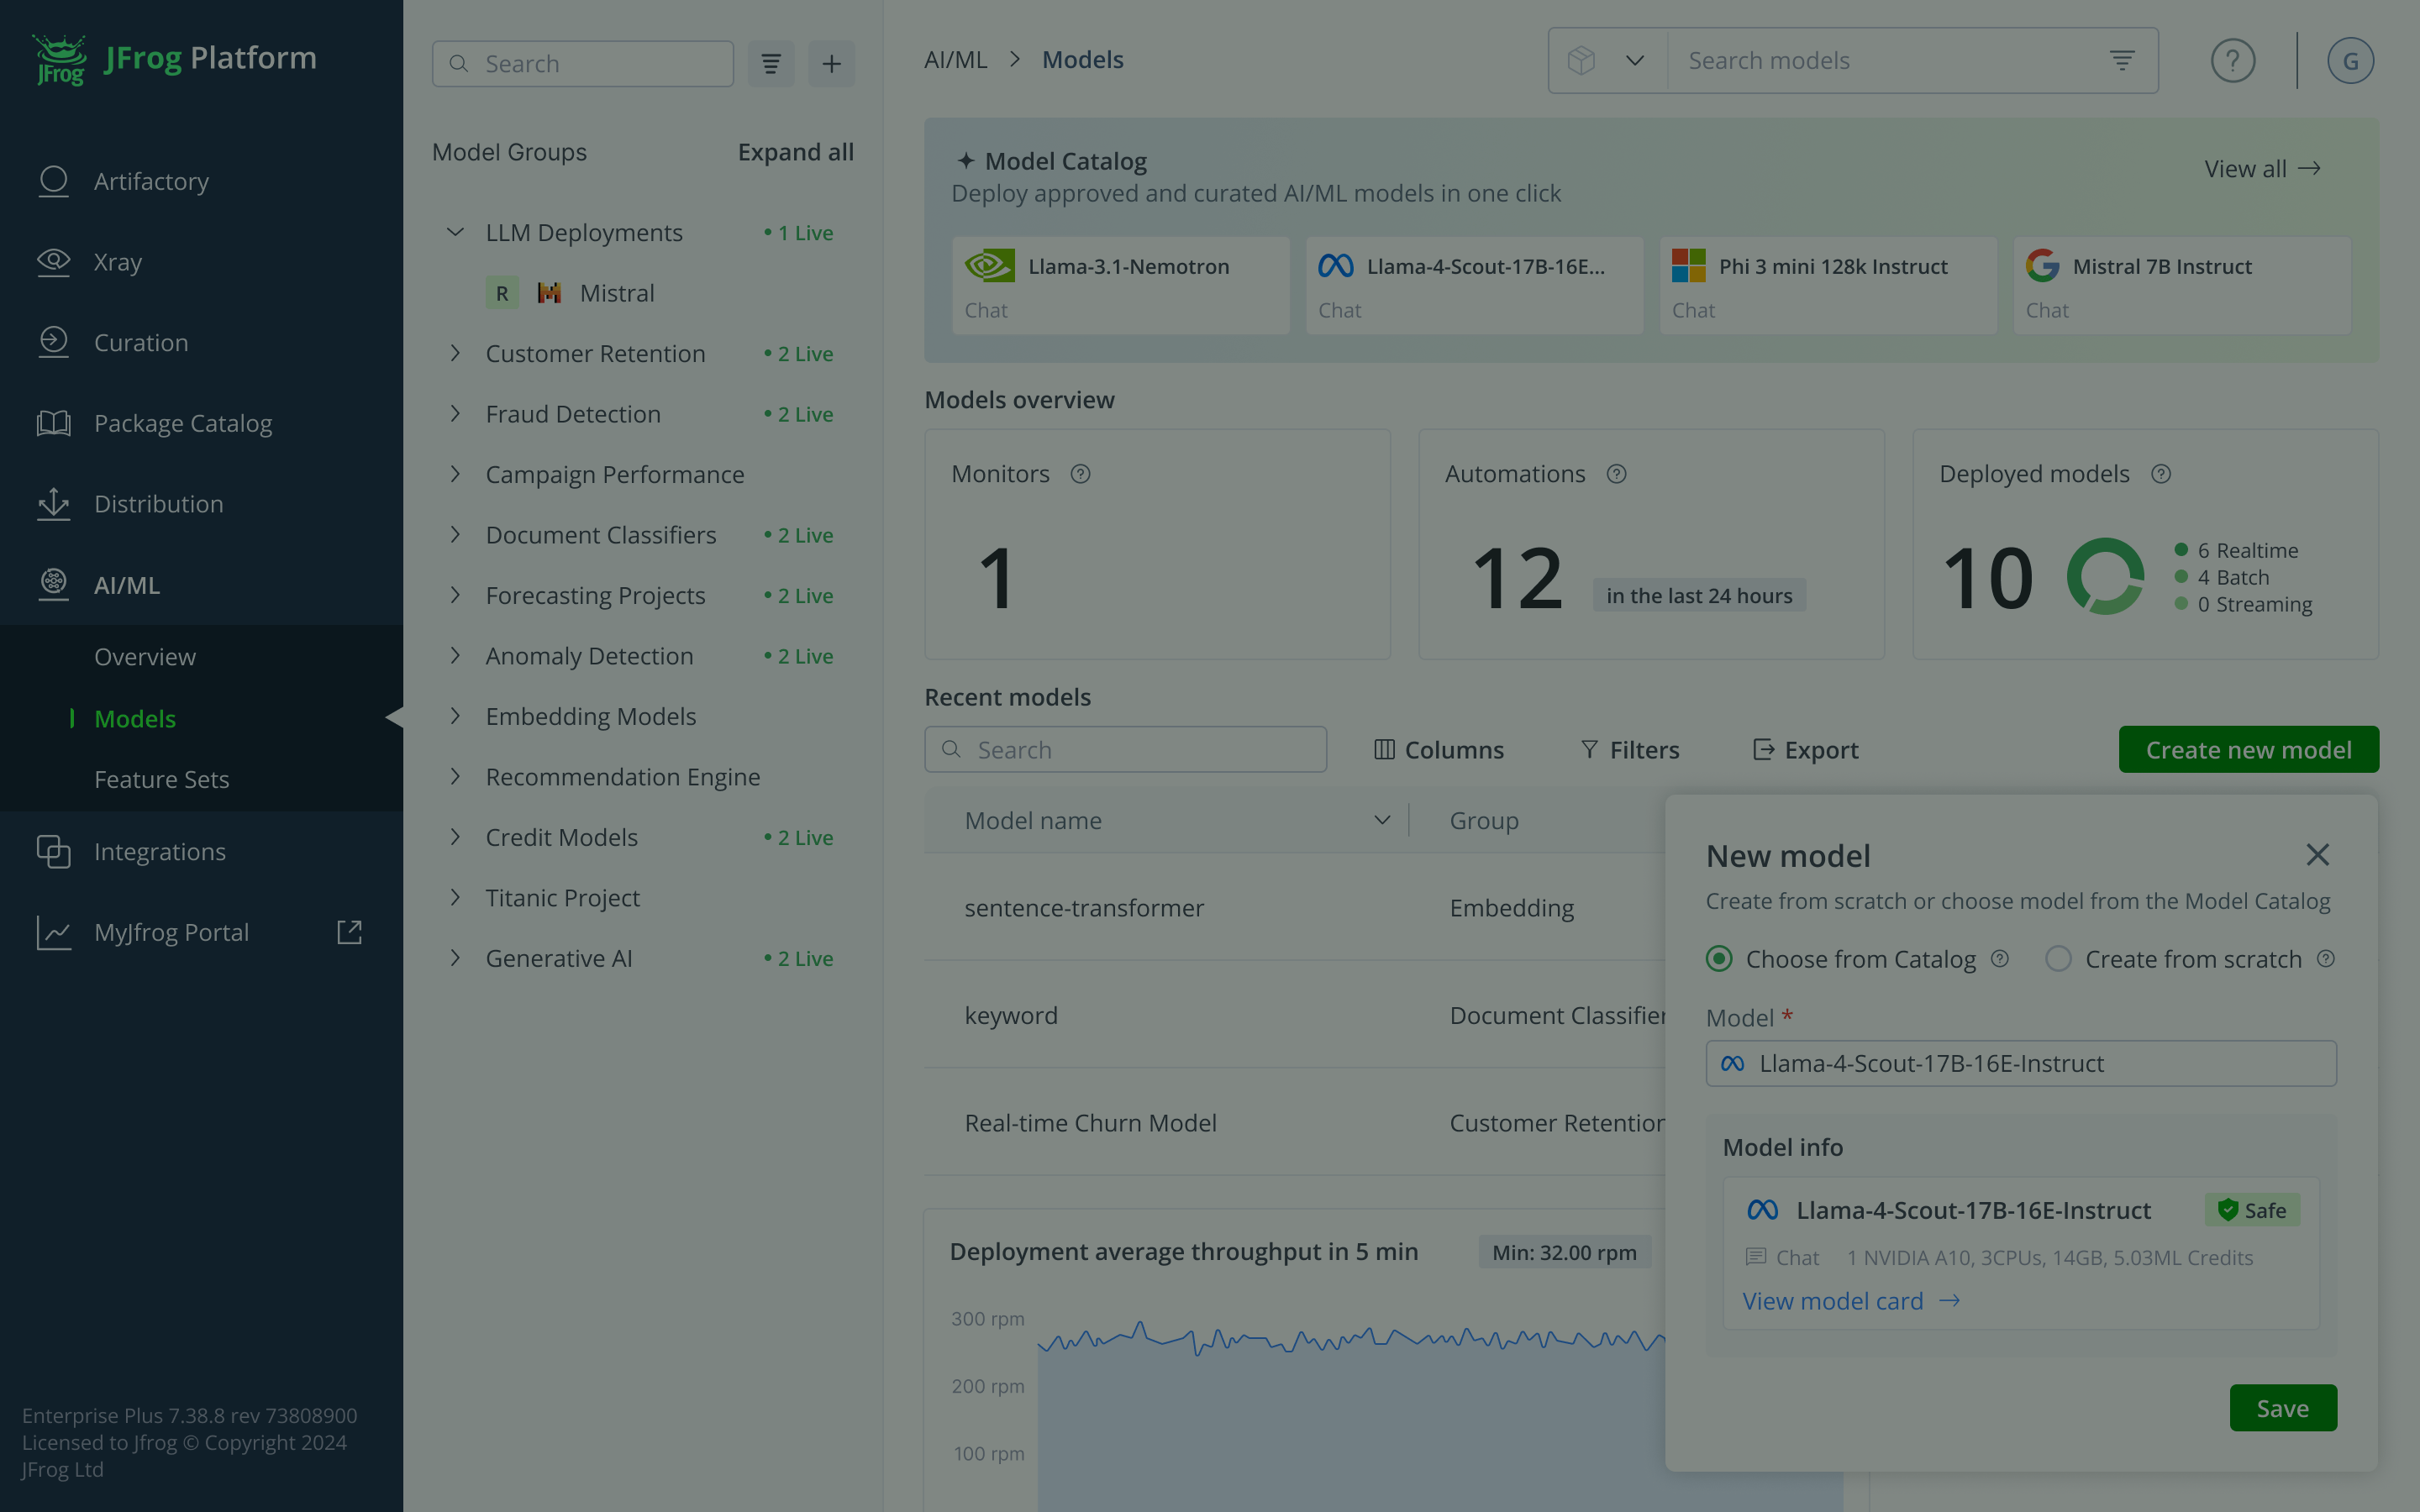Click the View model card link
2420x1512 pixels.
pos(1851,1301)
